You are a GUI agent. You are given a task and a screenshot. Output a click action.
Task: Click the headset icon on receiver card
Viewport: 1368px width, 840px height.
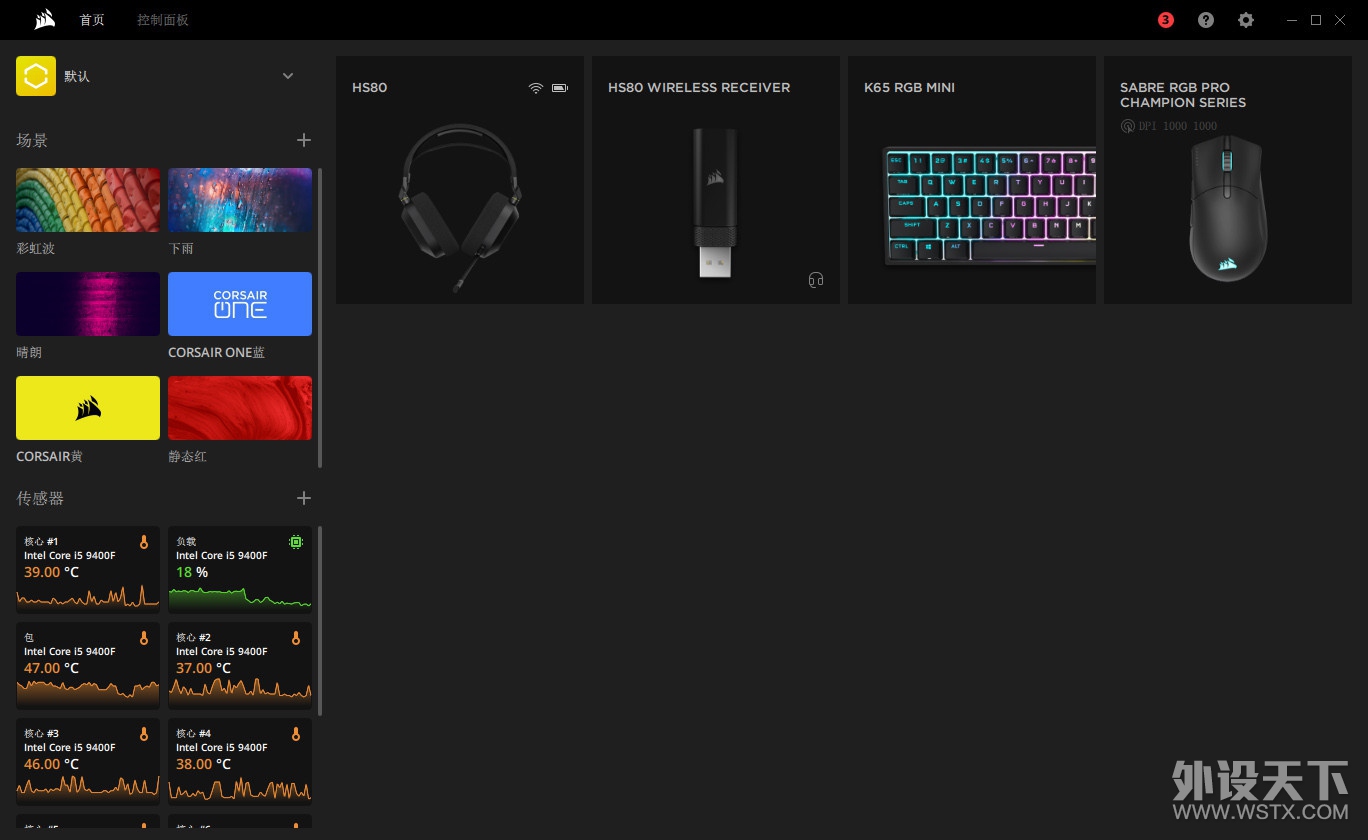tap(816, 280)
